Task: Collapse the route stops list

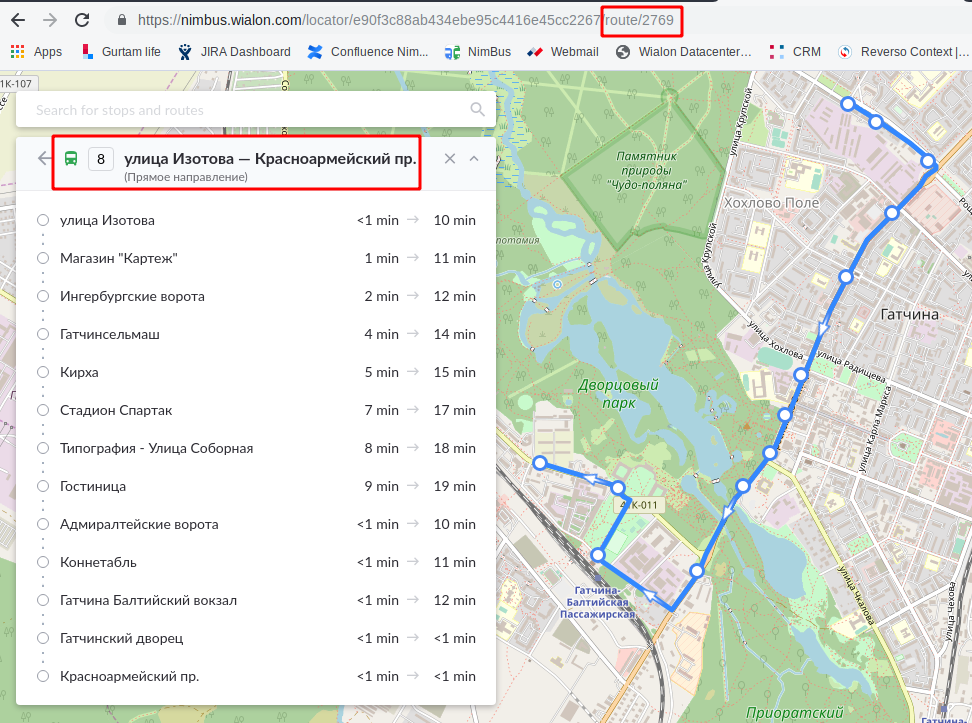Action: pyautogui.click(x=474, y=158)
